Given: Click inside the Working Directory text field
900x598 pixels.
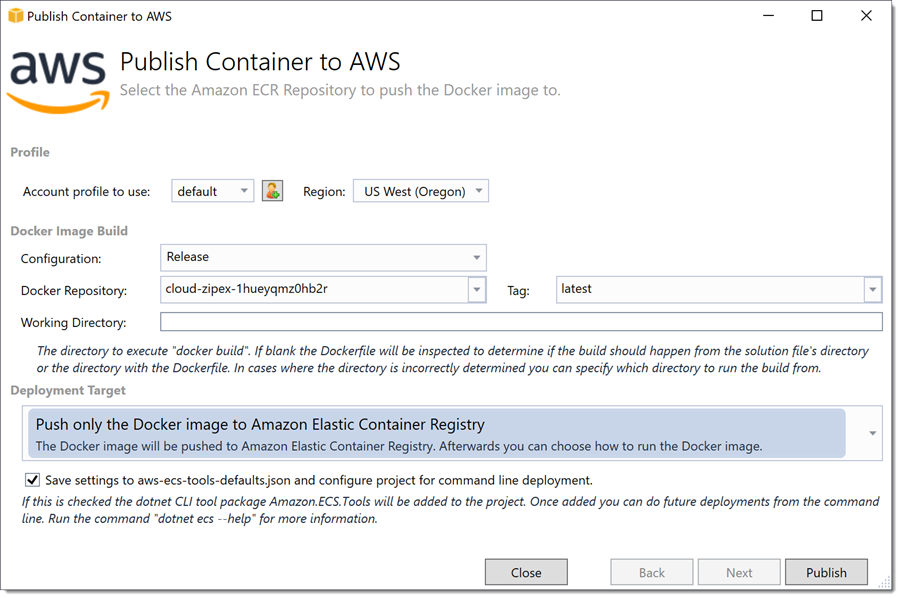Looking at the screenshot, I should pos(521,322).
